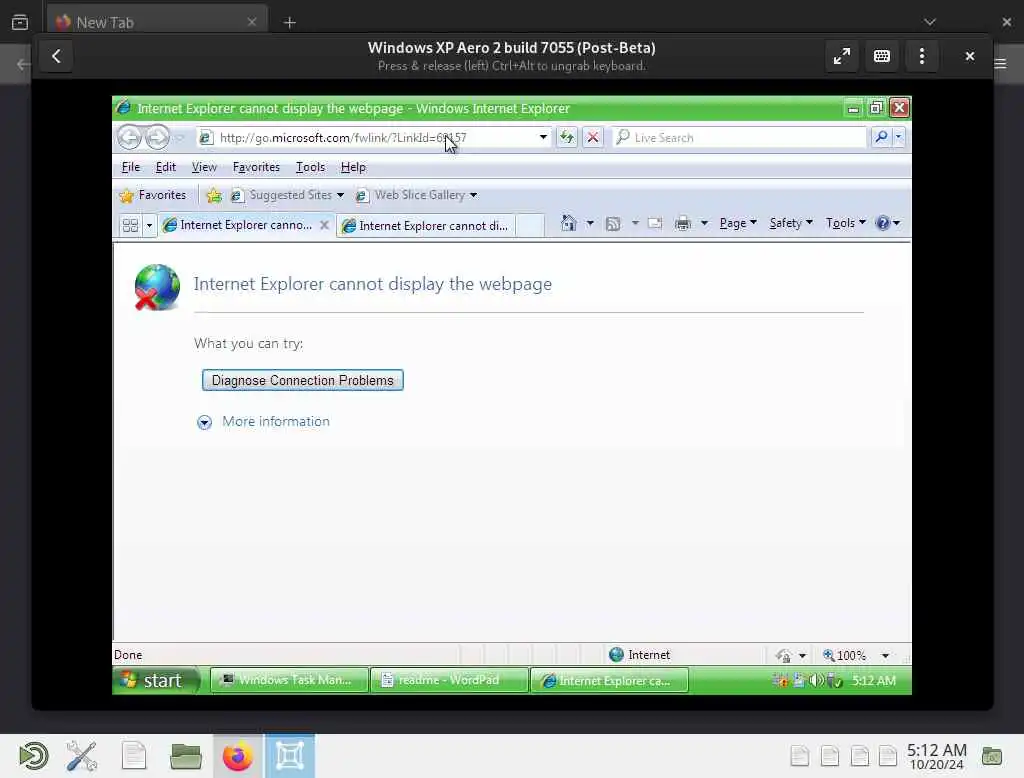The width and height of the screenshot is (1024, 778).
Task: Open the blue Help question mark icon
Action: [883, 223]
